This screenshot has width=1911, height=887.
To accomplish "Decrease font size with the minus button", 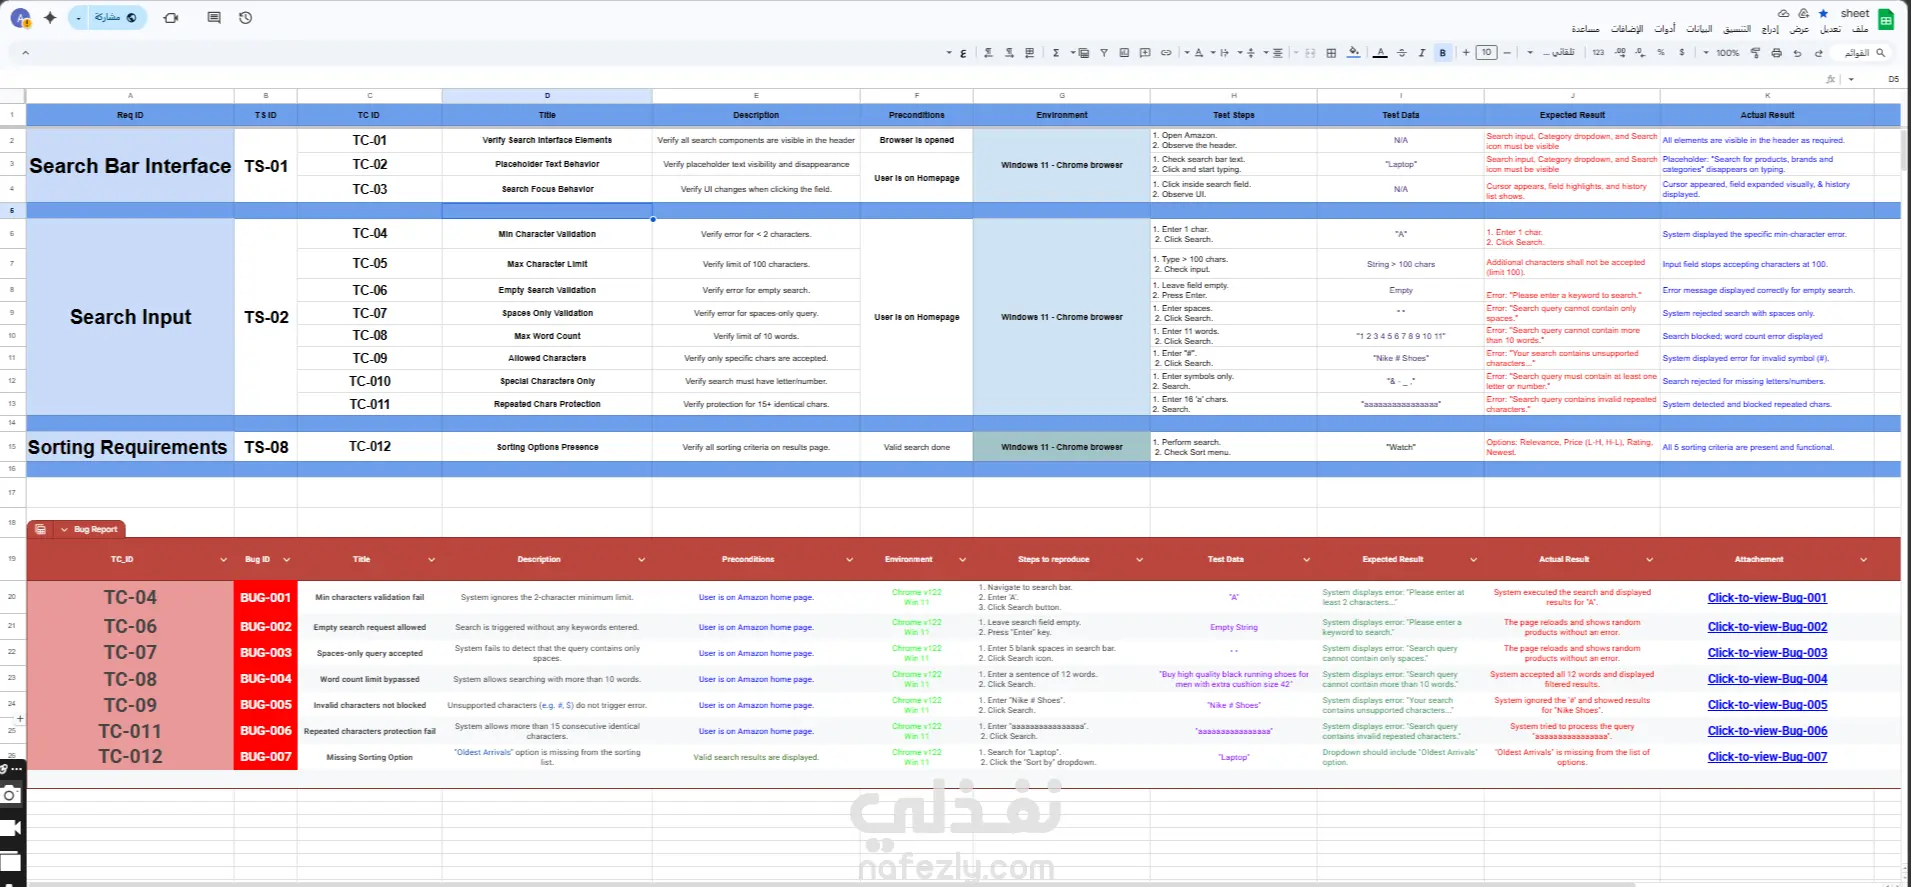I will [x=1507, y=53].
